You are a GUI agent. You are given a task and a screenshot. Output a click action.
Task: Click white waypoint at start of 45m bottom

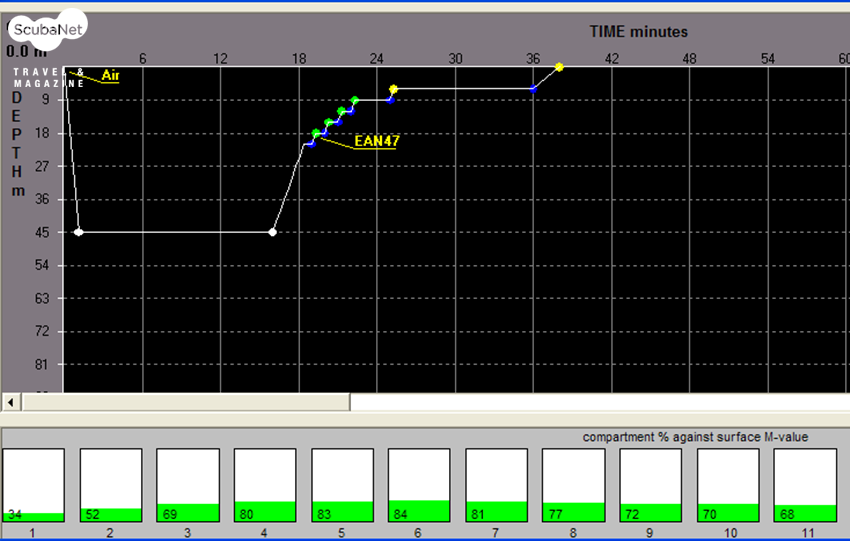click(79, 232)
